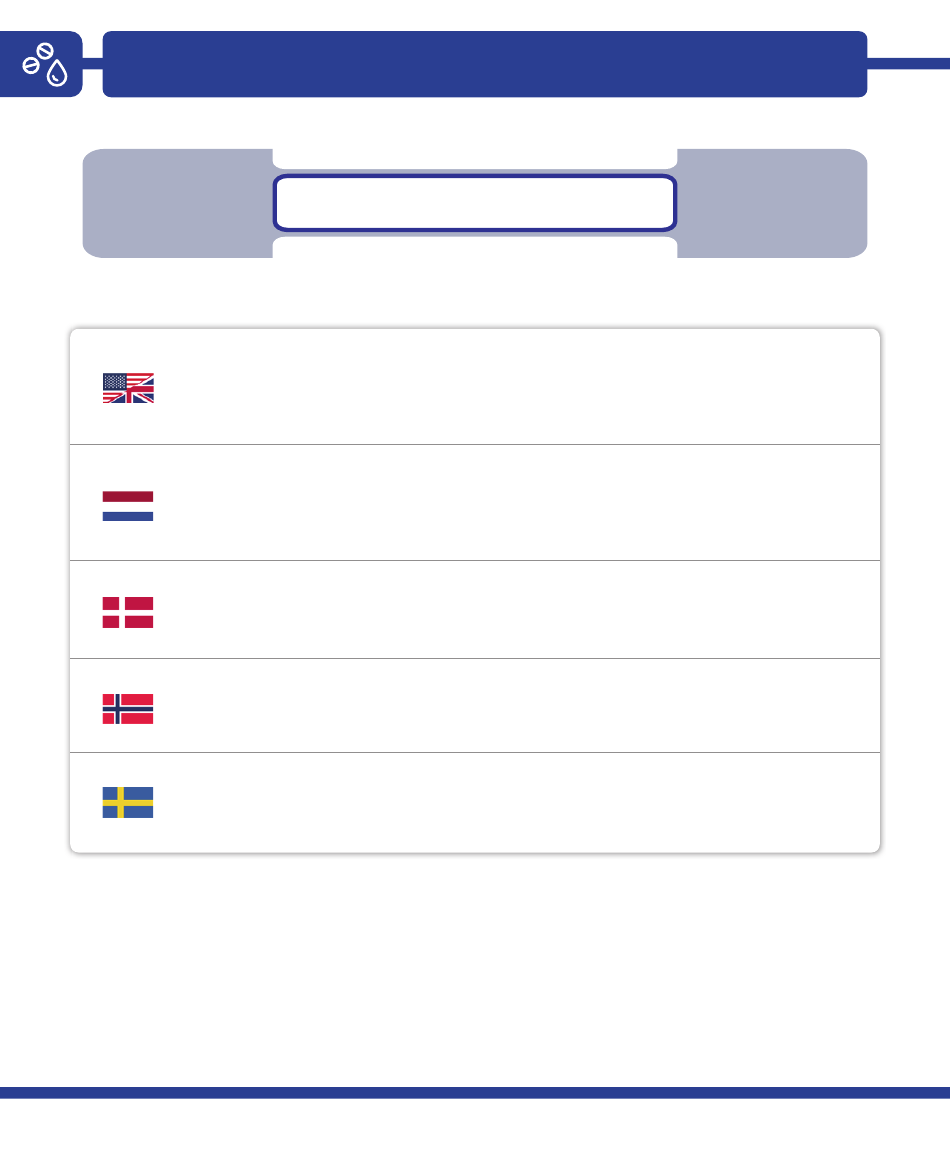The height and width of the screenshot is (1157, 950).
Task: Click the pills and water drop icon
Action: pyautogui.click(x=44, y=64)
